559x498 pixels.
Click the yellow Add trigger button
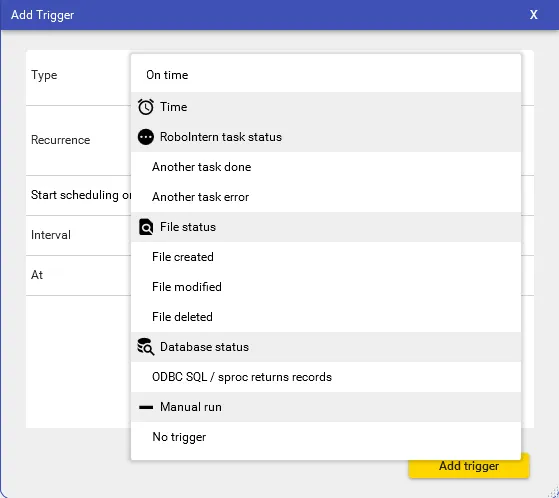pos(469,466)
